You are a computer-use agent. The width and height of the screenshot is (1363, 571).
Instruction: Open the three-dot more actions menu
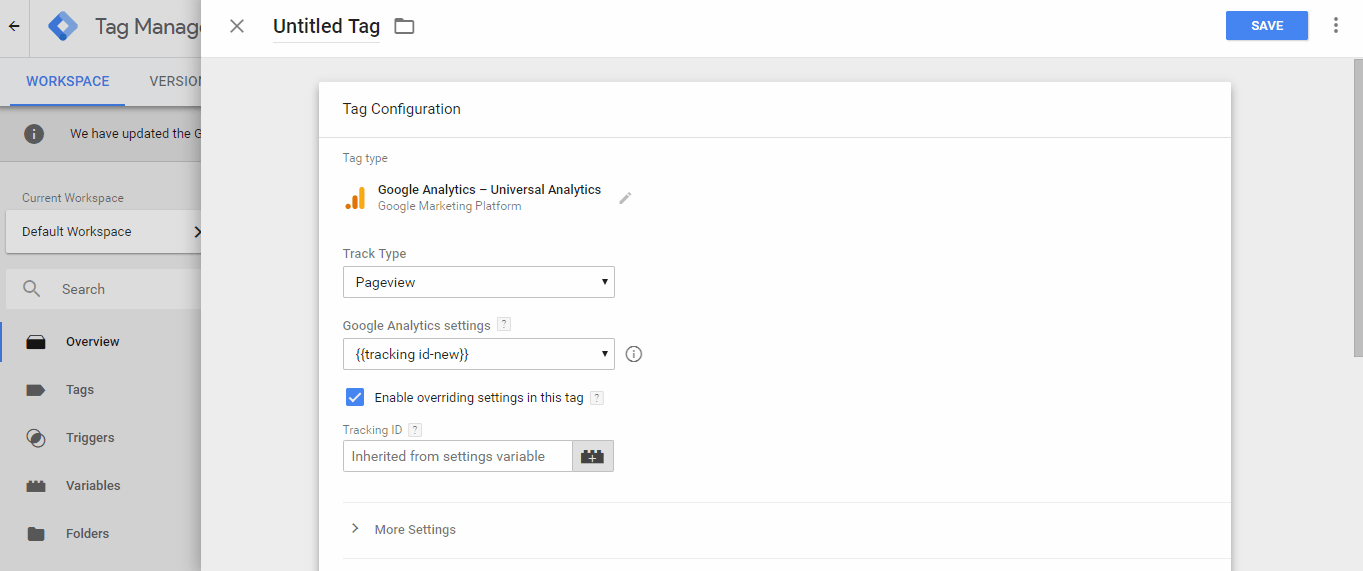coord(1335,26)
